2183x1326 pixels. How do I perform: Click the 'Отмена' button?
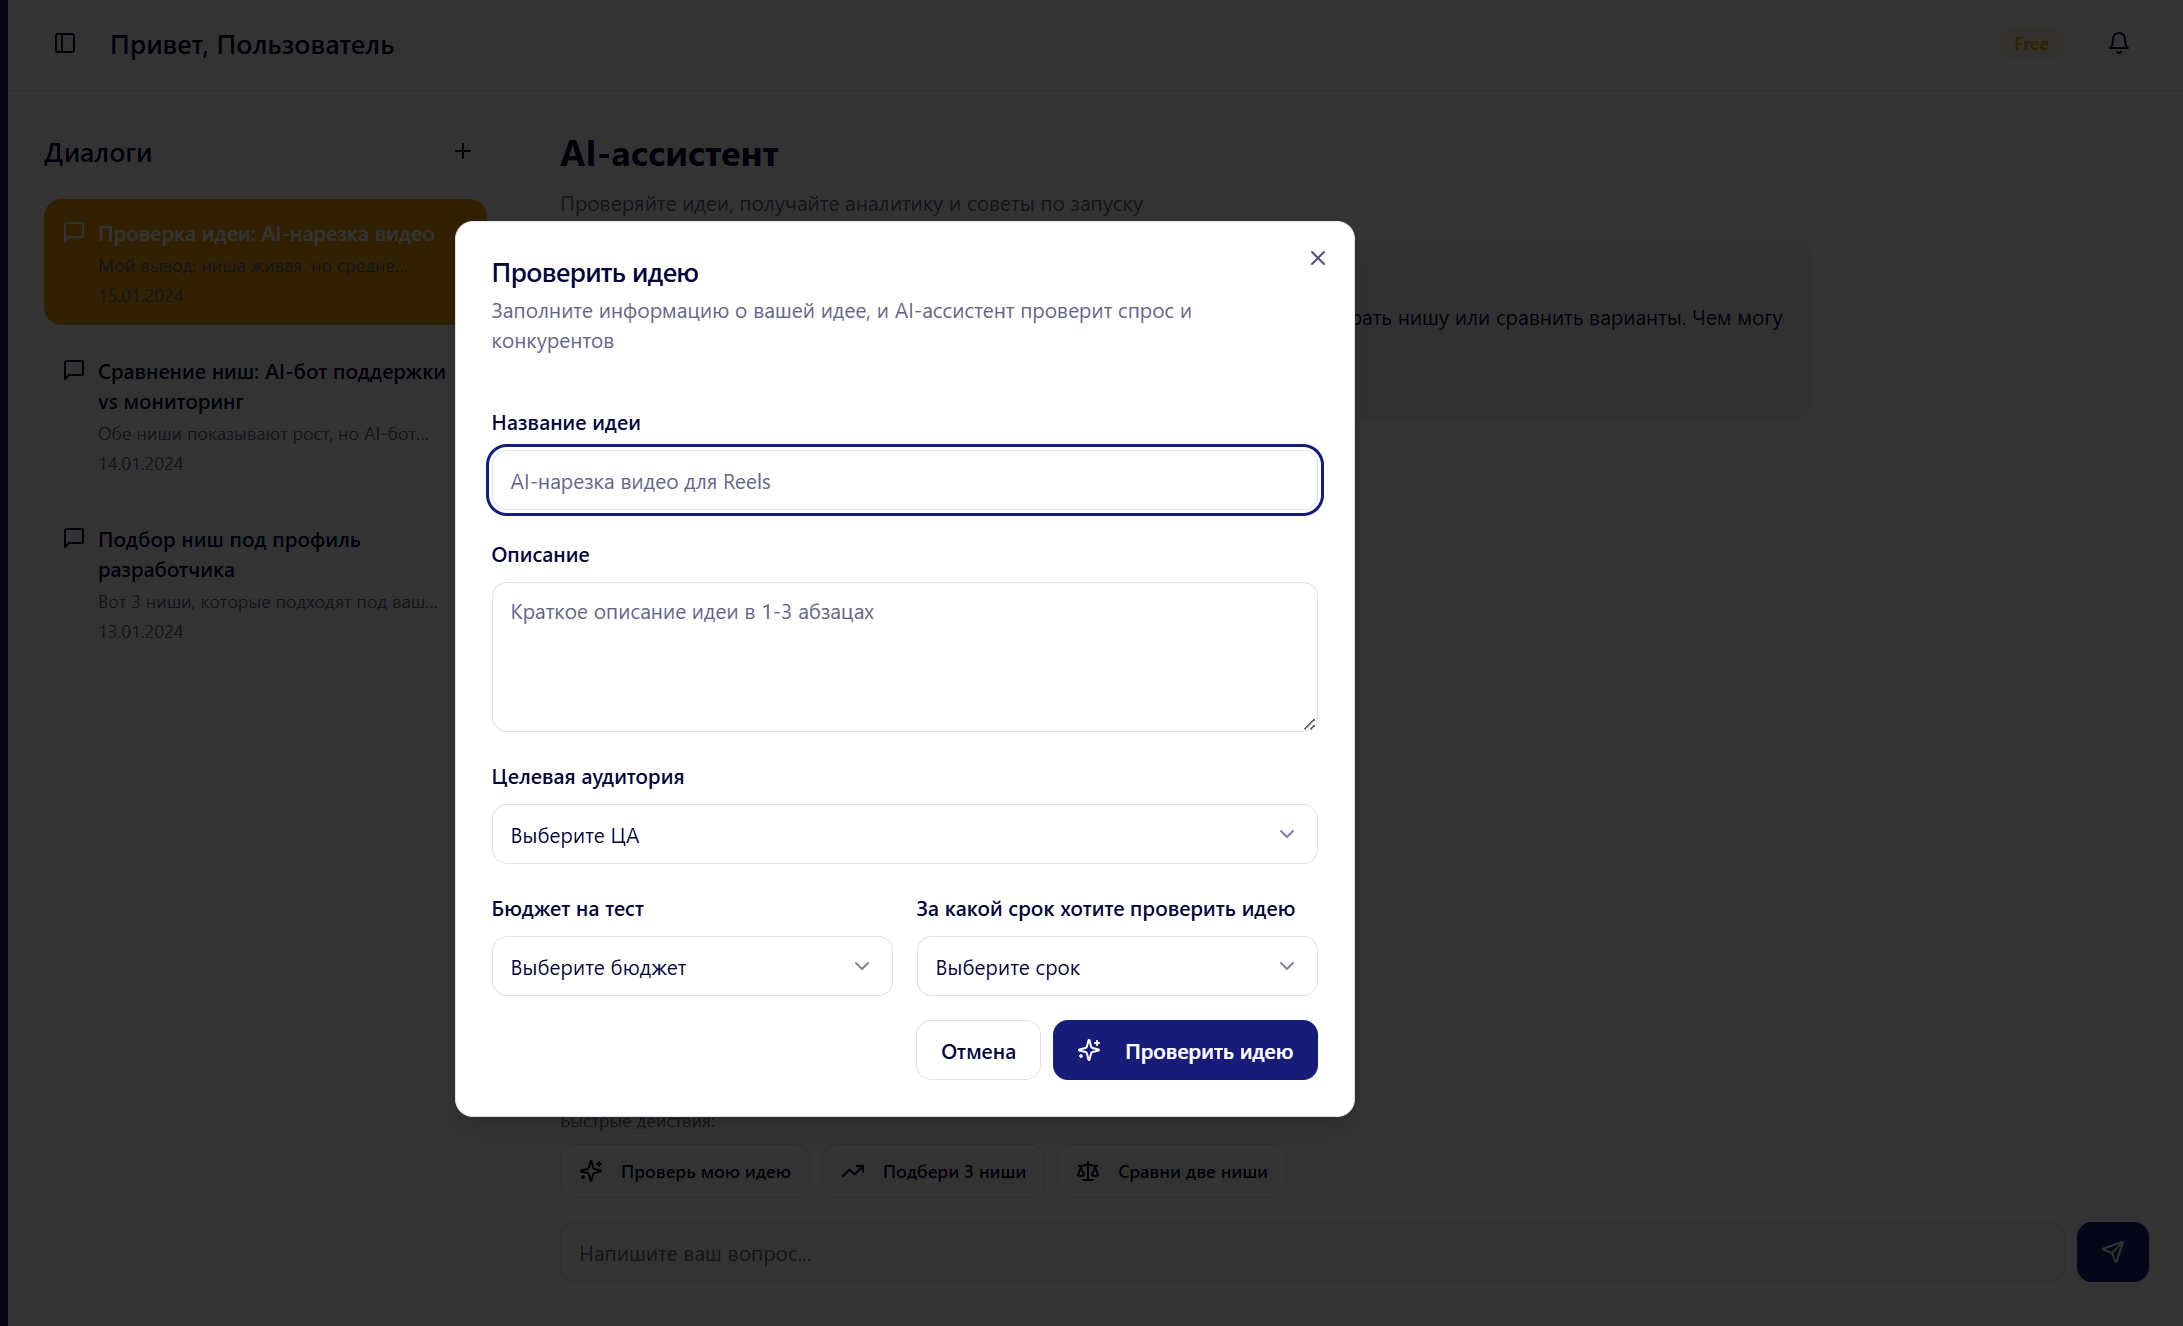pyautogui.click(x=977, y=1050)
